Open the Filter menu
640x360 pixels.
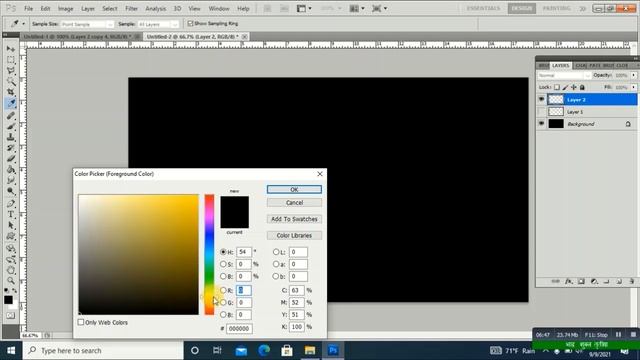click(131, 8)
